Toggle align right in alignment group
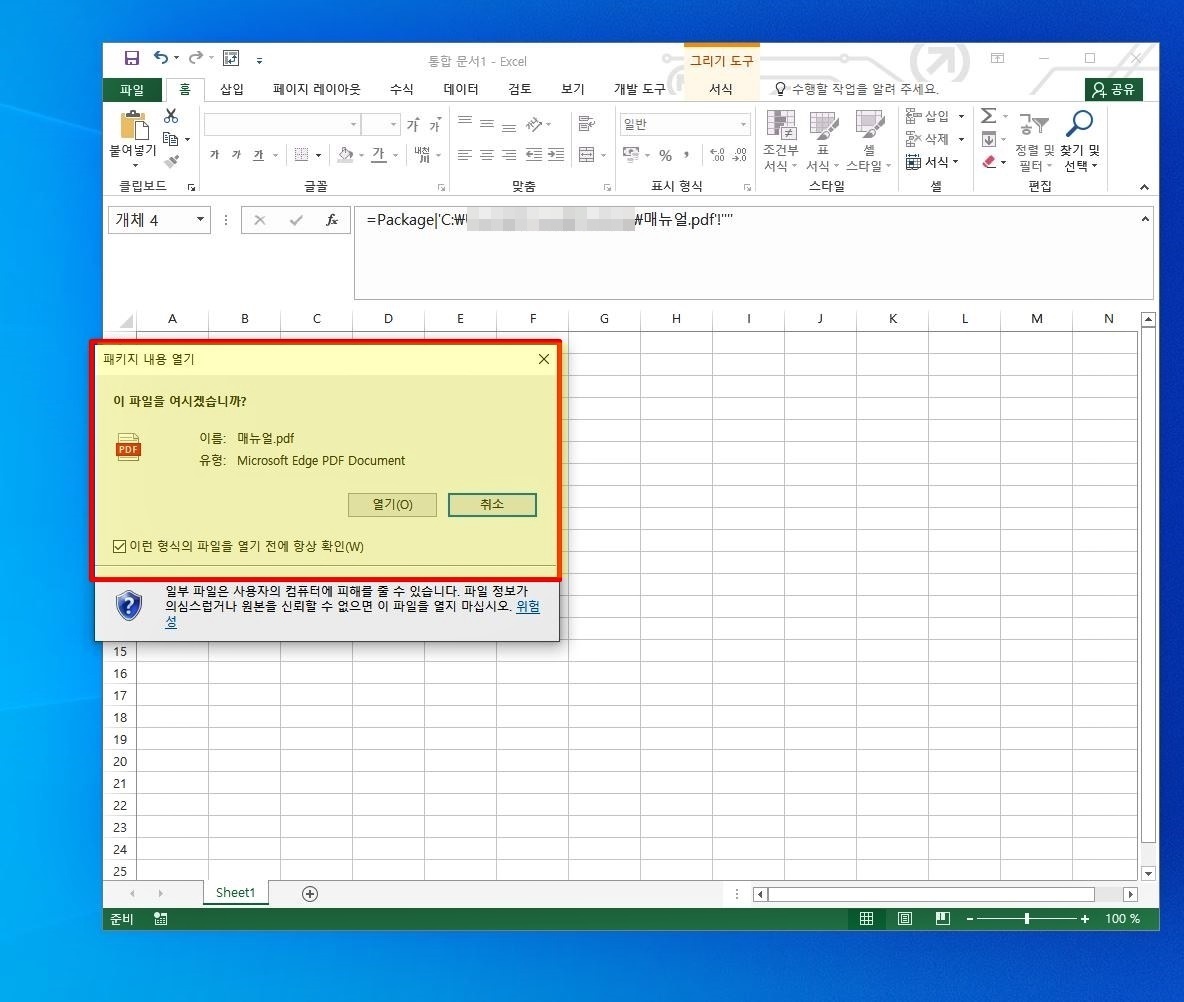 point(510,155)
